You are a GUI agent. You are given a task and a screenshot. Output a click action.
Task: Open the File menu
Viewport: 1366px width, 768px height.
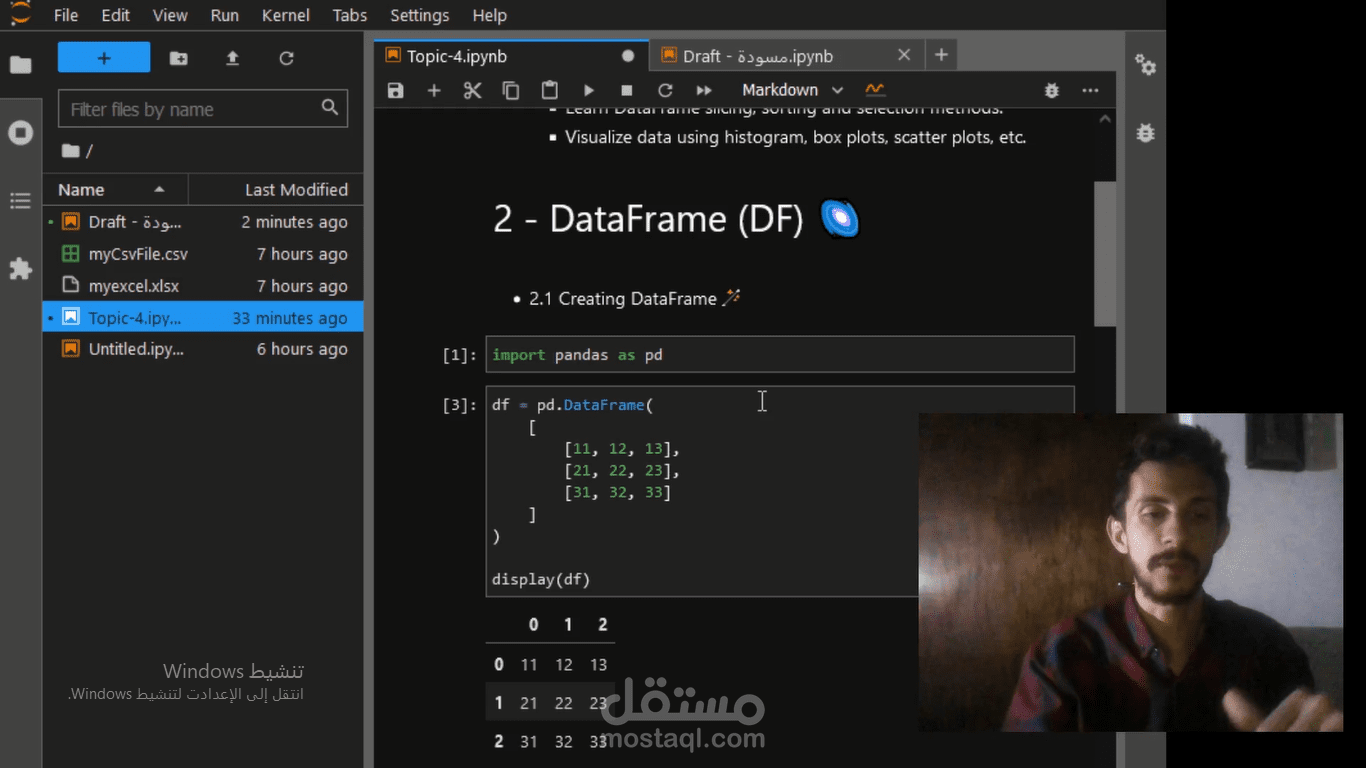66,15
